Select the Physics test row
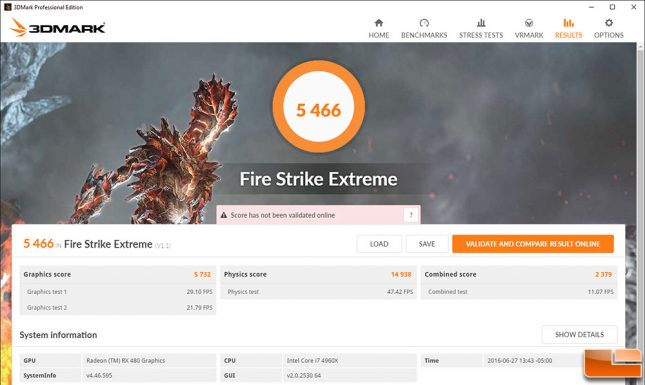The image size is (645, 385). click(318, 292)
